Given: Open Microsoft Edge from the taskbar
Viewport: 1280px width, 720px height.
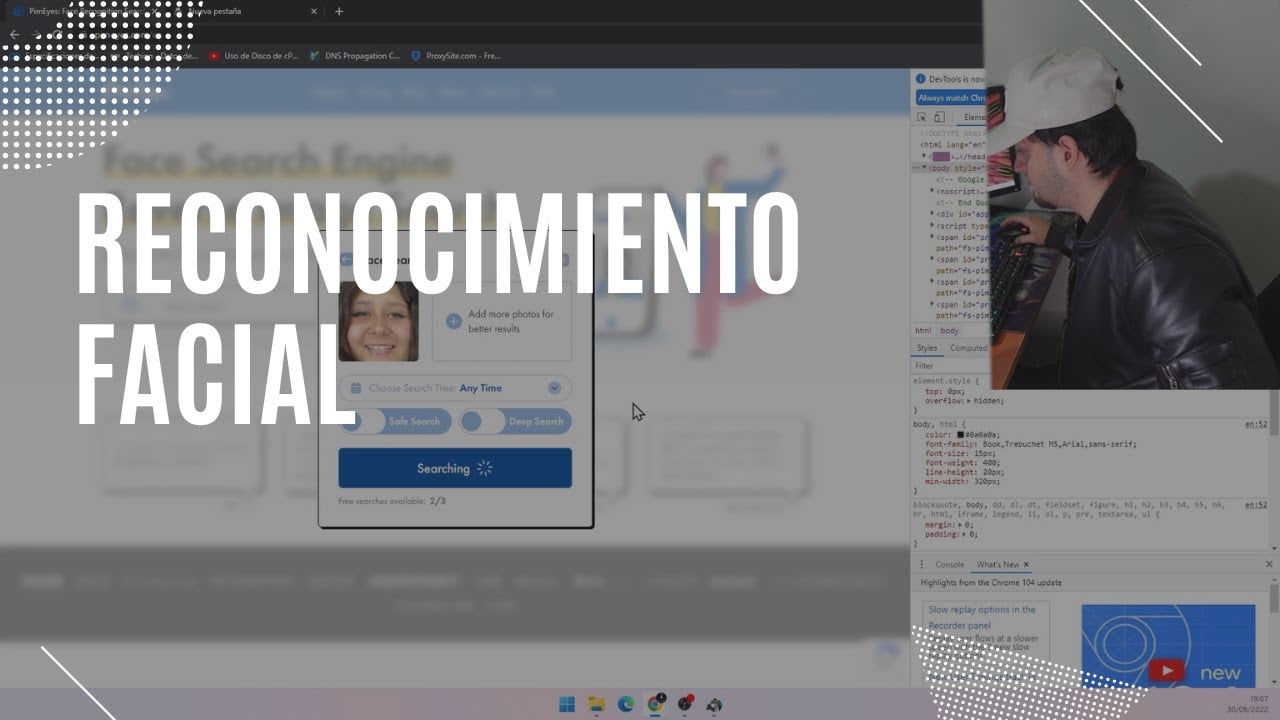Looking at the screenshot, I should (x=626, y=704).
